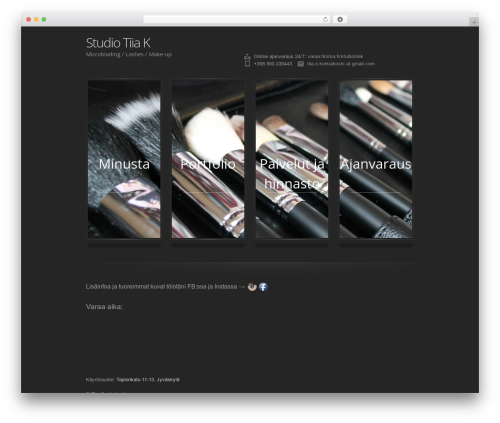500x423 pixels.
Task: Click the Studio Tiia K site title
Action: click(x=118, y=43)
